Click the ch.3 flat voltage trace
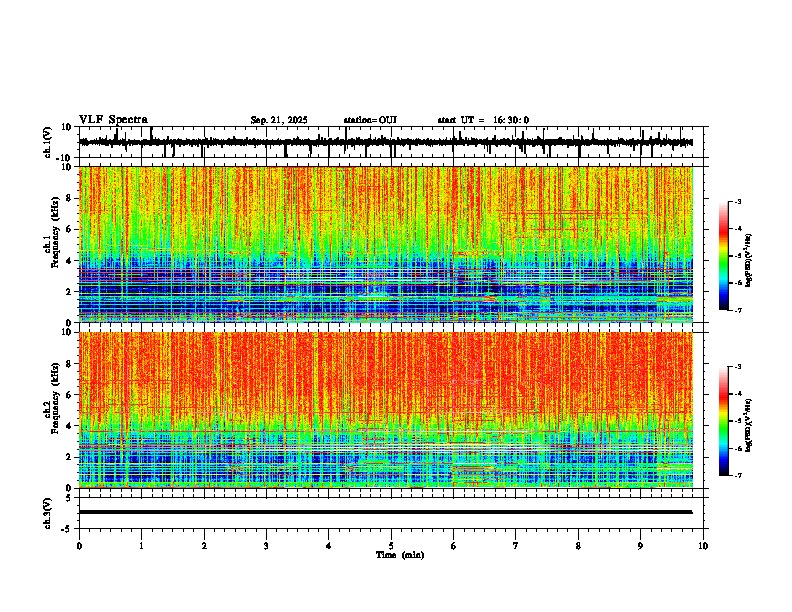Viewport: 792px width, 612px height. point(386,512)
